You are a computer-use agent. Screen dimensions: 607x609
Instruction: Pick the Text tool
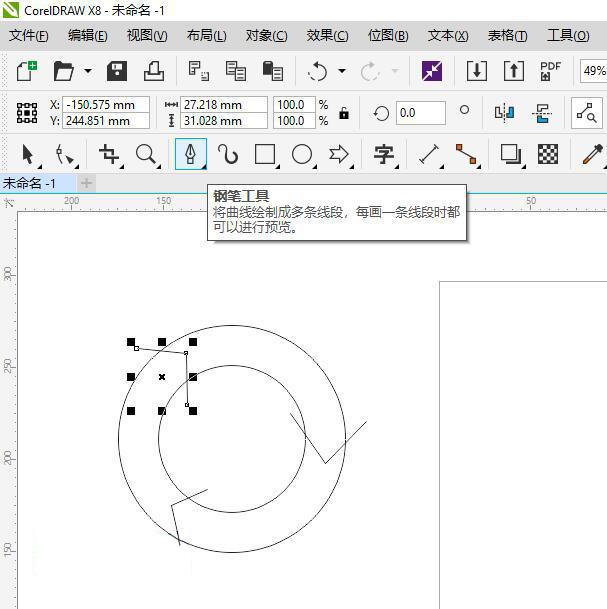pos(384,154)
